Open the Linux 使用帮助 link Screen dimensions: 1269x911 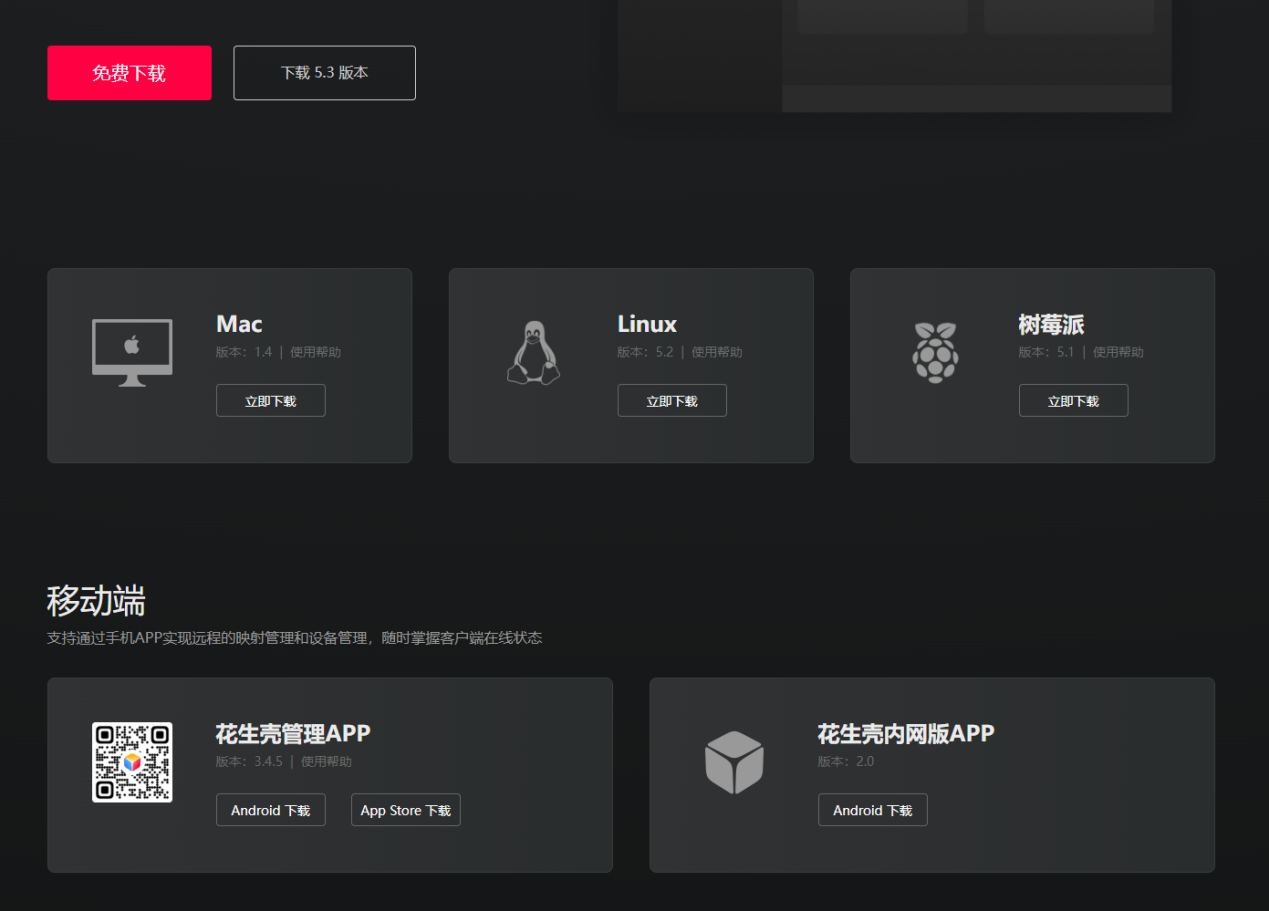[x=717, y=352]
